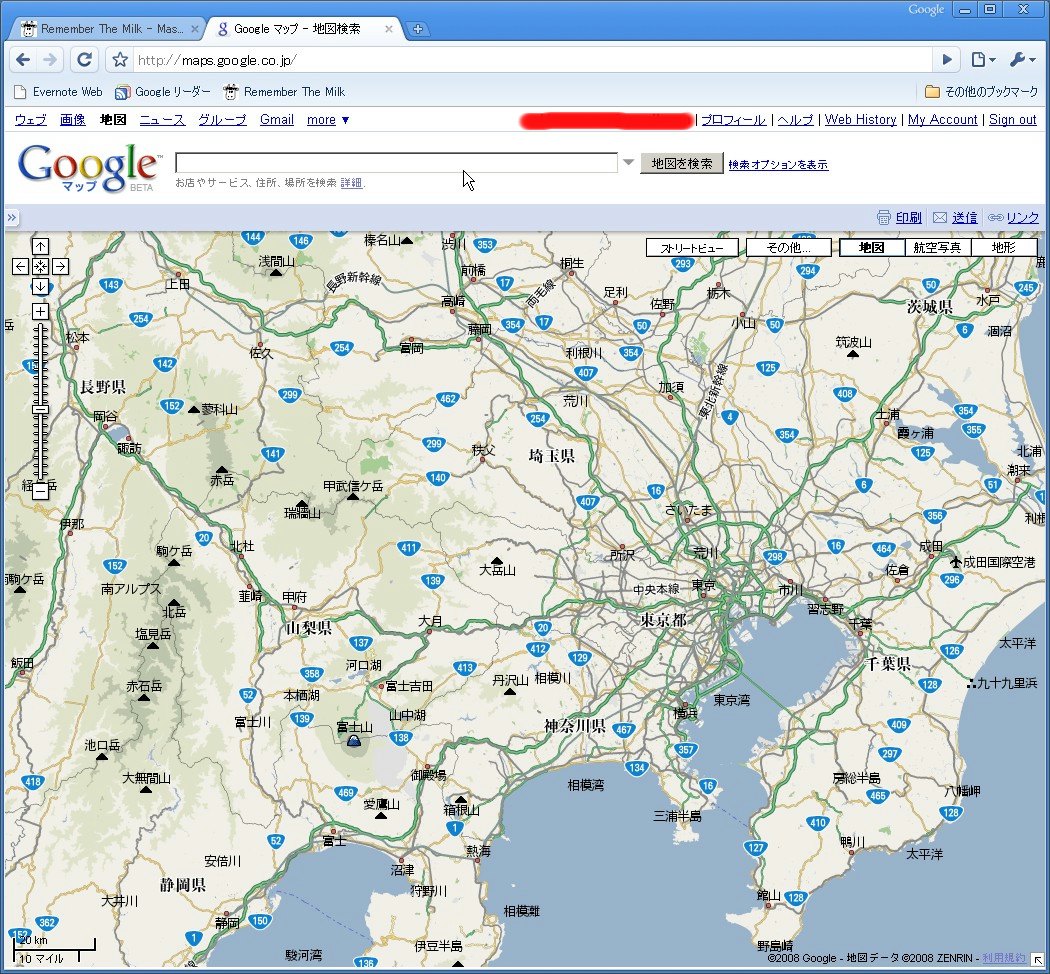The height and width of the screenshot is (974, 1050).
Task: Expand the more dropdown menu
Action: [x=327, y=120]
